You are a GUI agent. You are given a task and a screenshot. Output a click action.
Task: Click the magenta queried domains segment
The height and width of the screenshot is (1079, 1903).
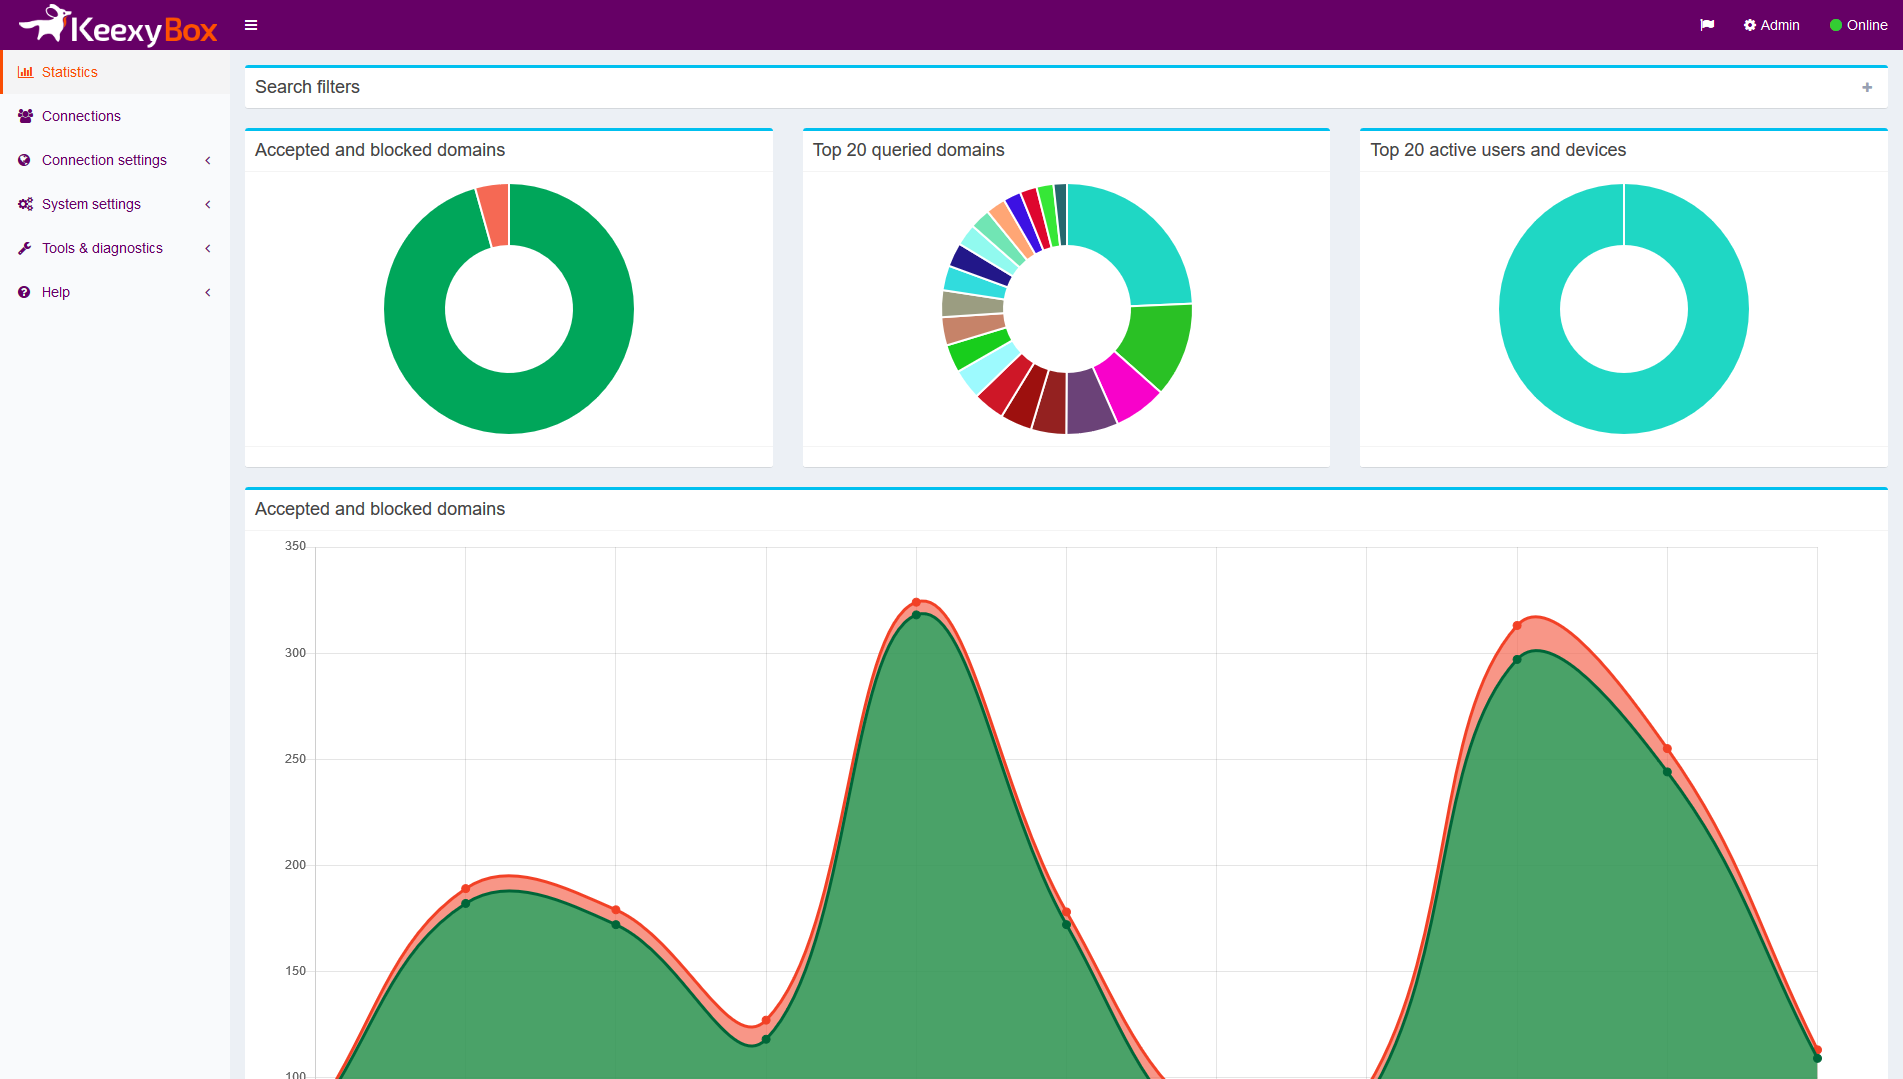point(1128,389)
